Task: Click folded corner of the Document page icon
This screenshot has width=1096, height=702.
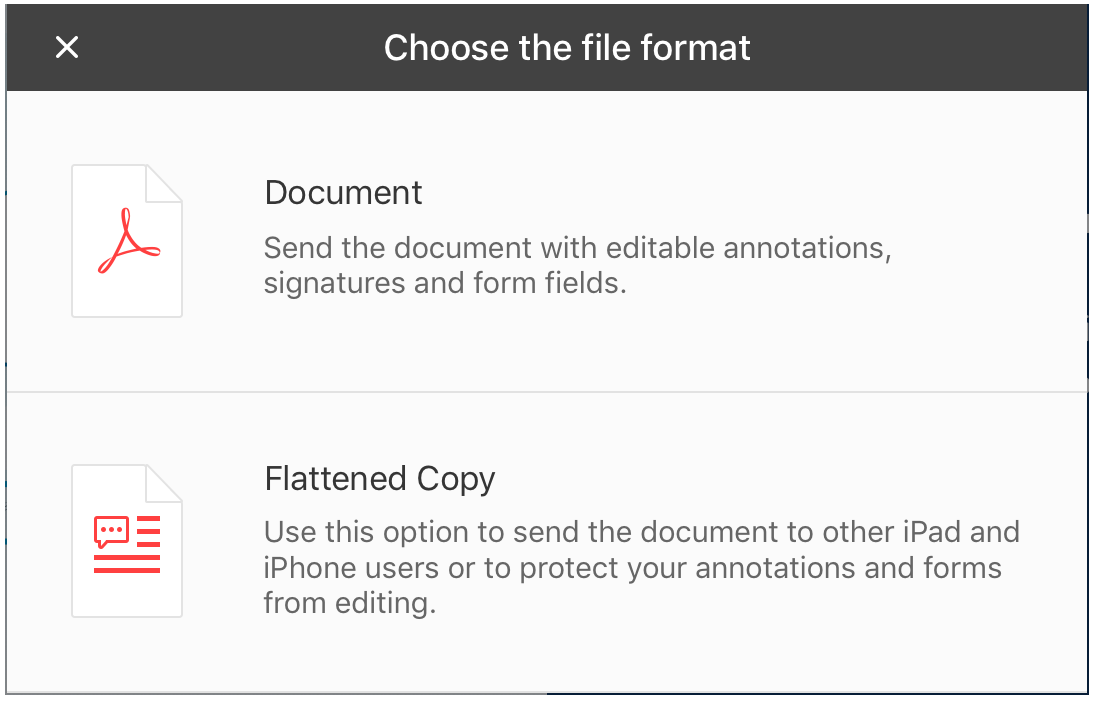Action: tap(166, 182)
